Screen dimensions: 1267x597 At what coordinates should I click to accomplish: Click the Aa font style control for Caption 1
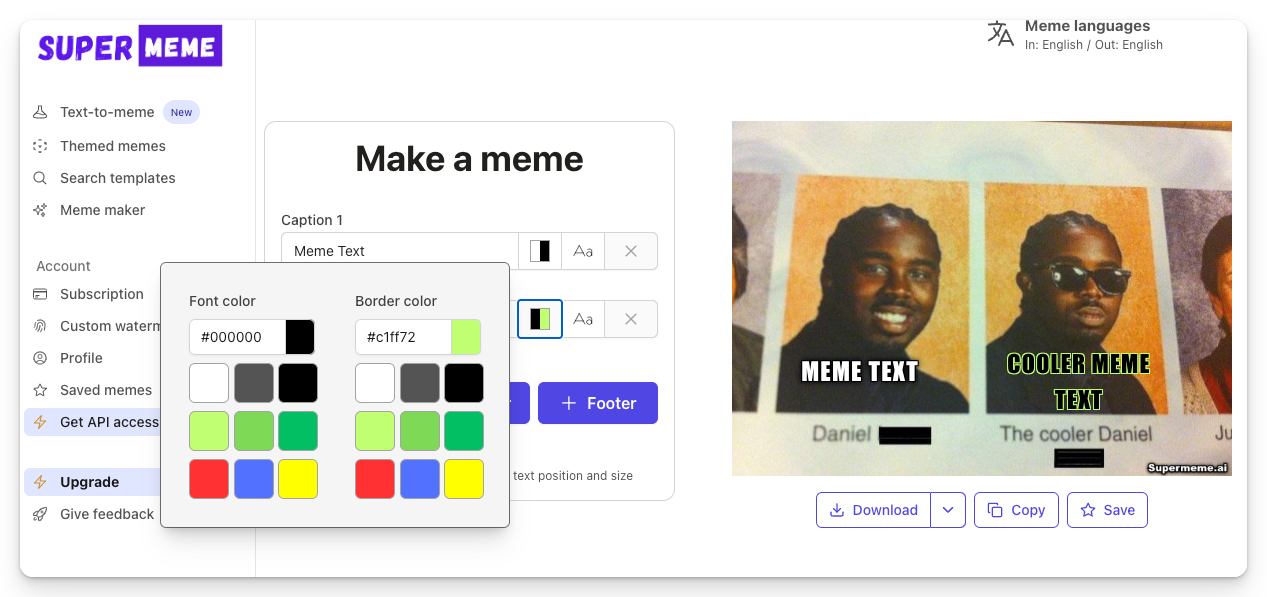tap(582, 251)
